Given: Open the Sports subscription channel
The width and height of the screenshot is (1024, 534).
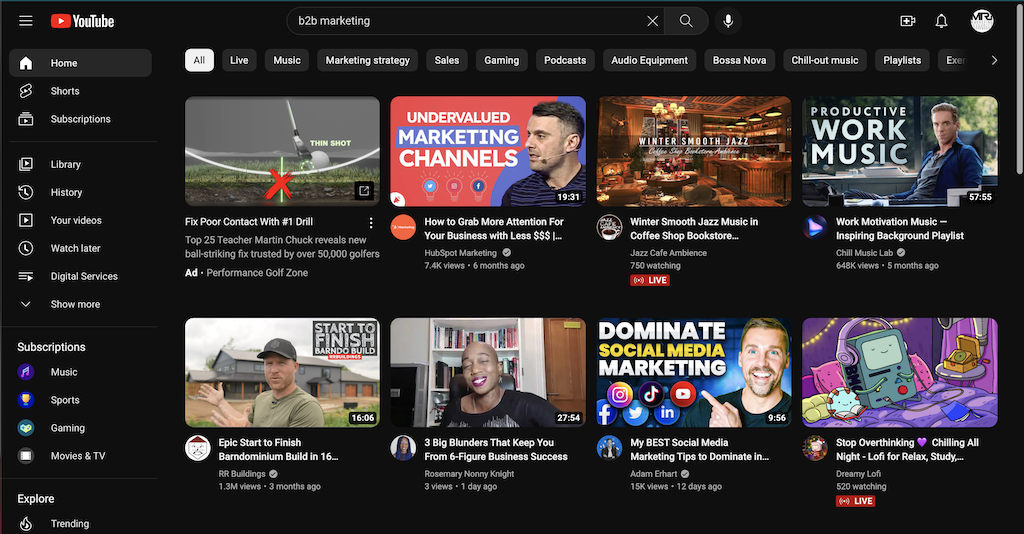Looking at the screenshot, I should pyautogui.click(x=80, y=400).
